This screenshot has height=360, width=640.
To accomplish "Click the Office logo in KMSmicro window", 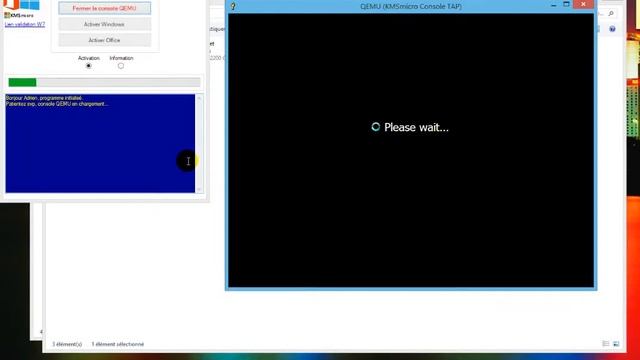I will pos(11,4).
